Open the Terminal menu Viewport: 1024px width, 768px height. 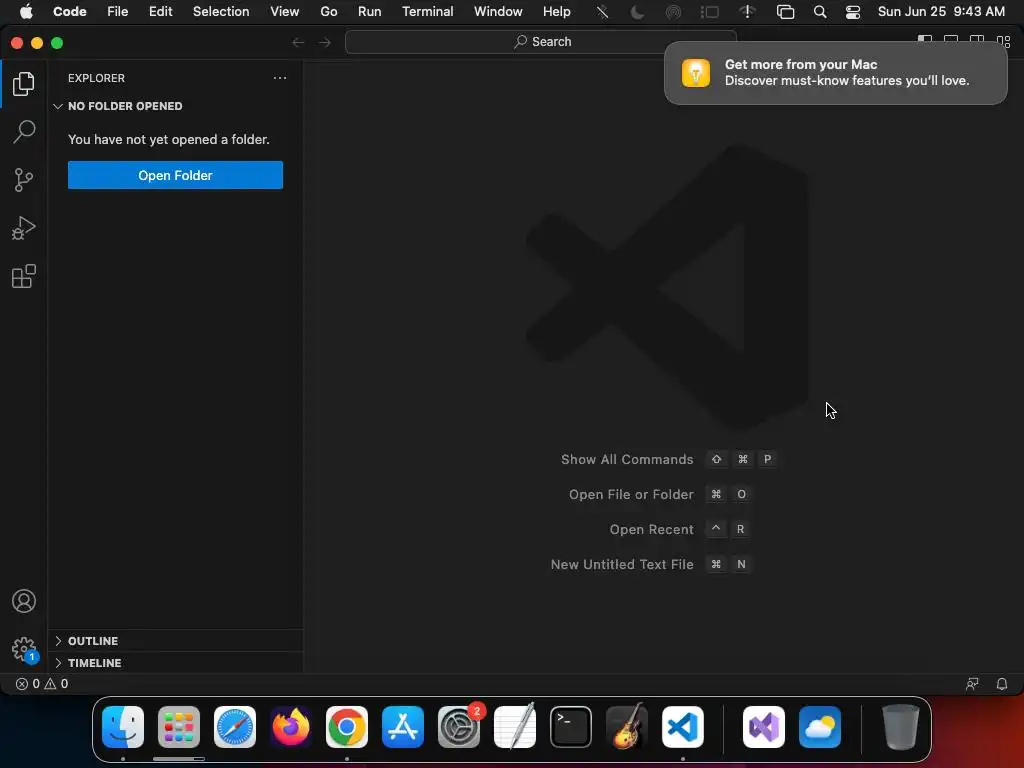(428, 11)
